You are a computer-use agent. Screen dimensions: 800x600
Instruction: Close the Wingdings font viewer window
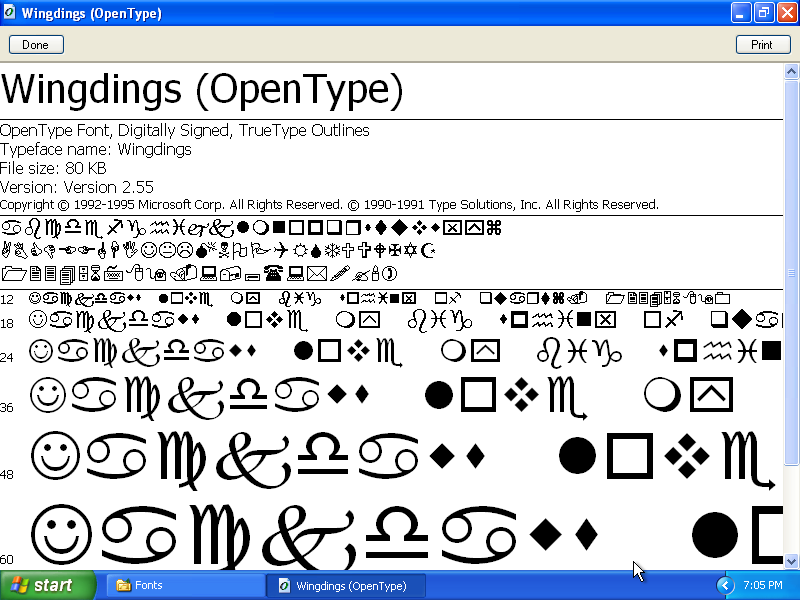click(x=787, y=13)
